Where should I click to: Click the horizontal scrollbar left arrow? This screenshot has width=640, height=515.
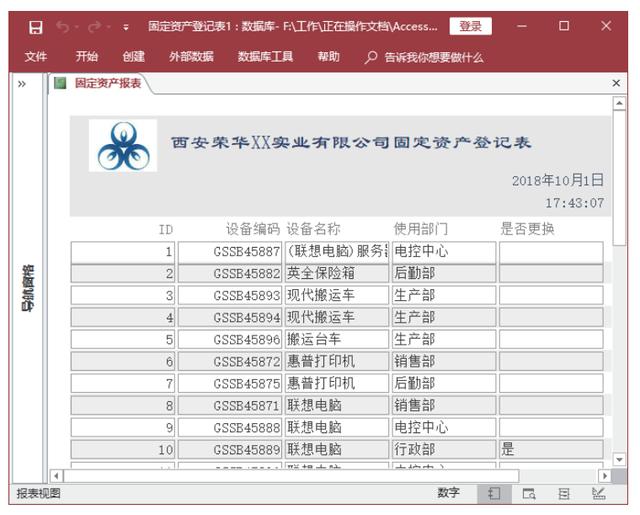[56, 476]
